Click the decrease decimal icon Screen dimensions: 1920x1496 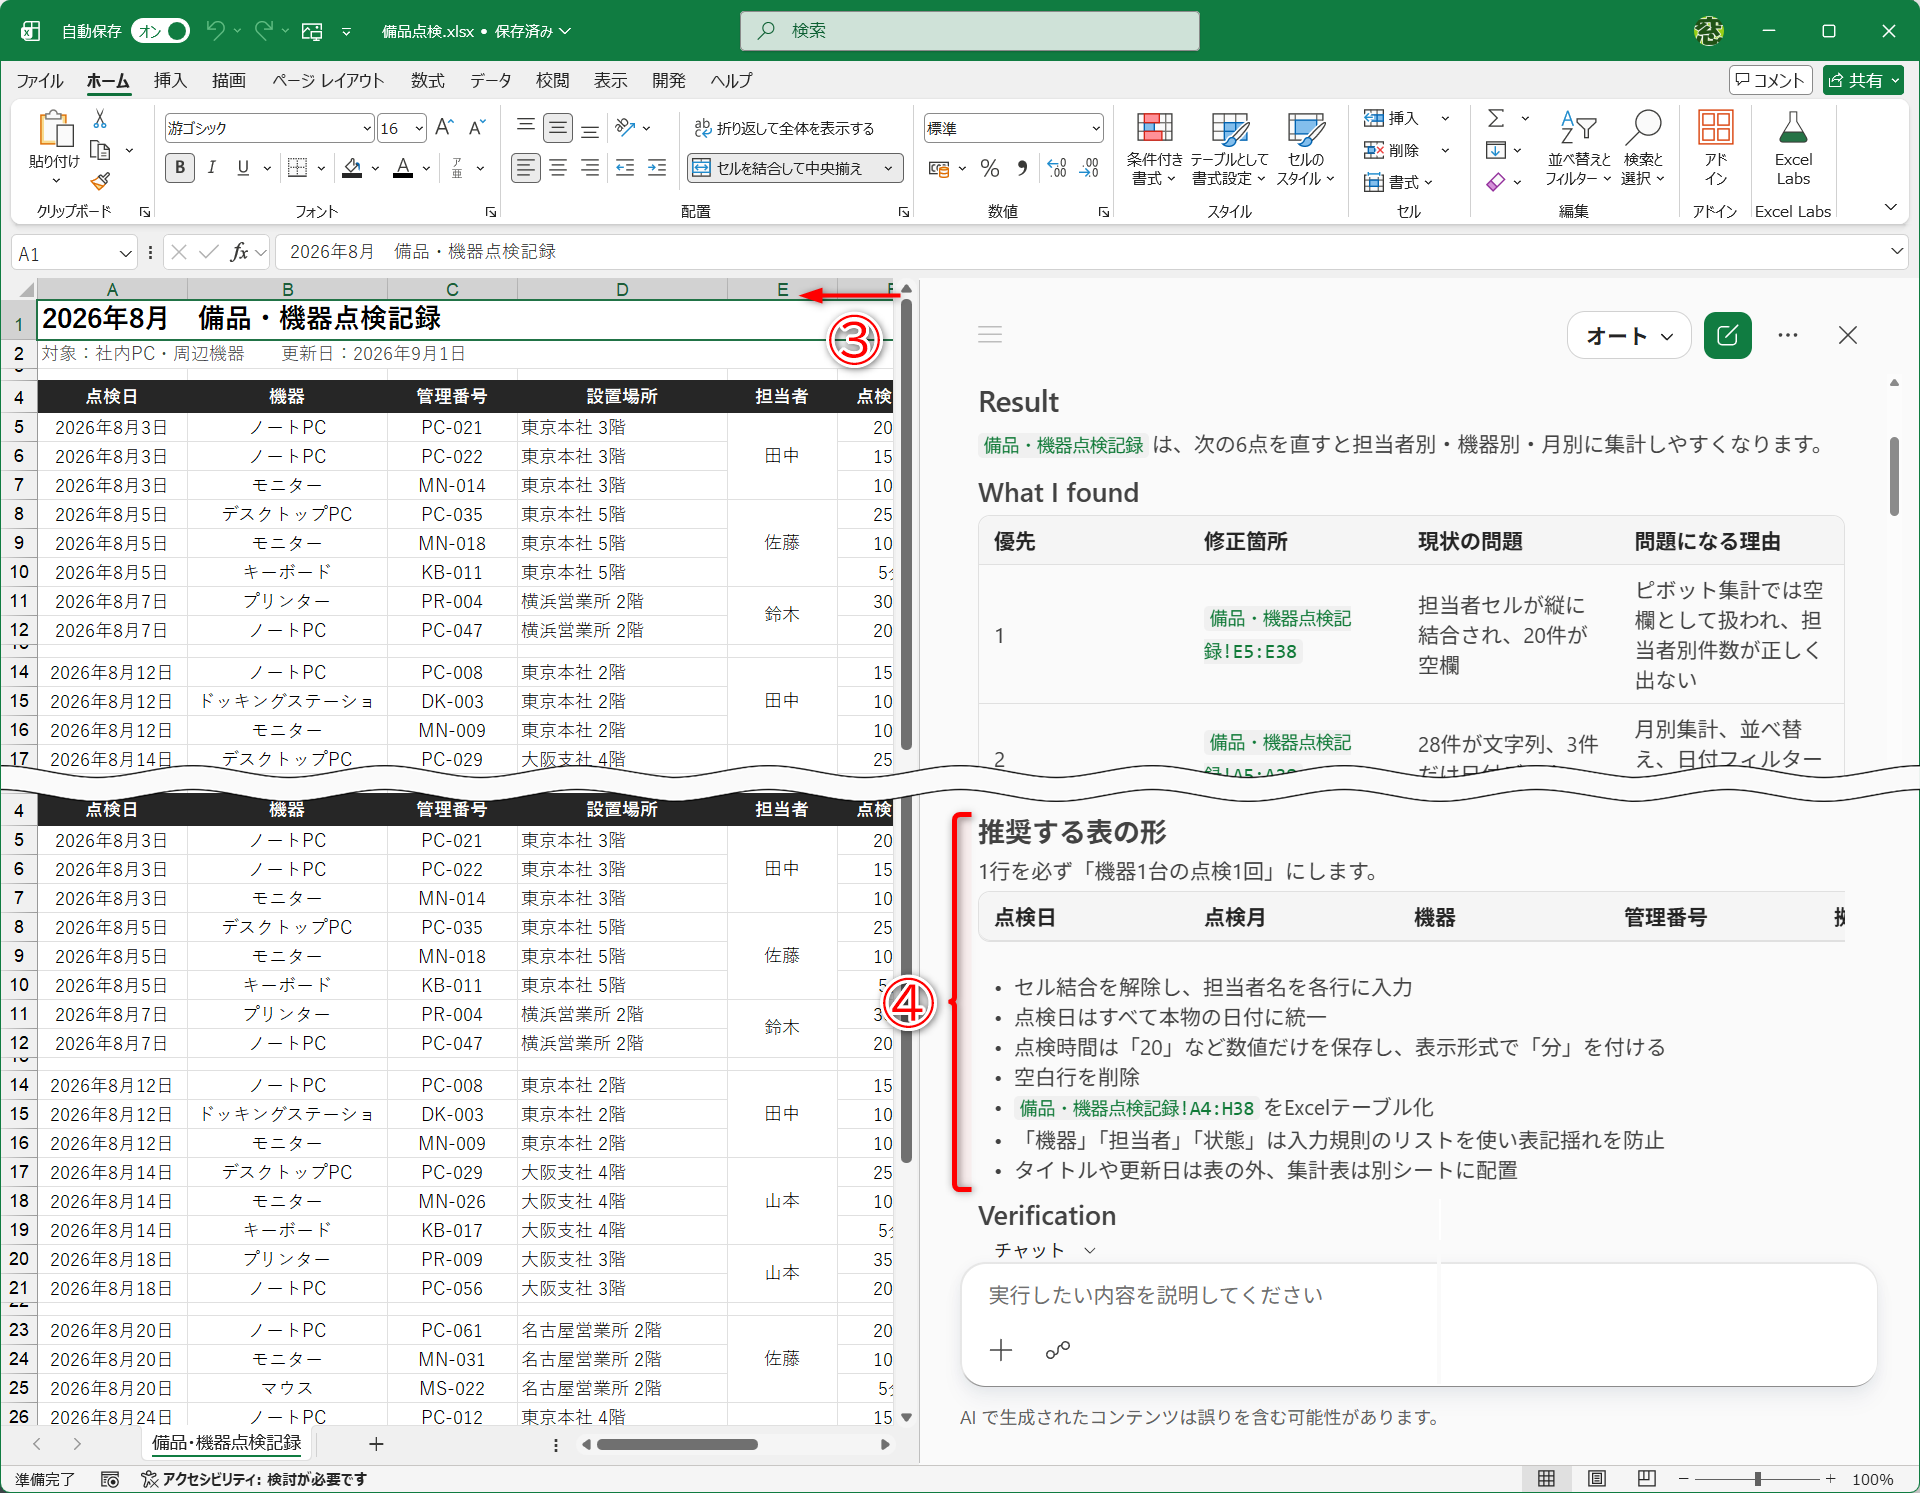pyautogui.click(x=1089, y=168)
